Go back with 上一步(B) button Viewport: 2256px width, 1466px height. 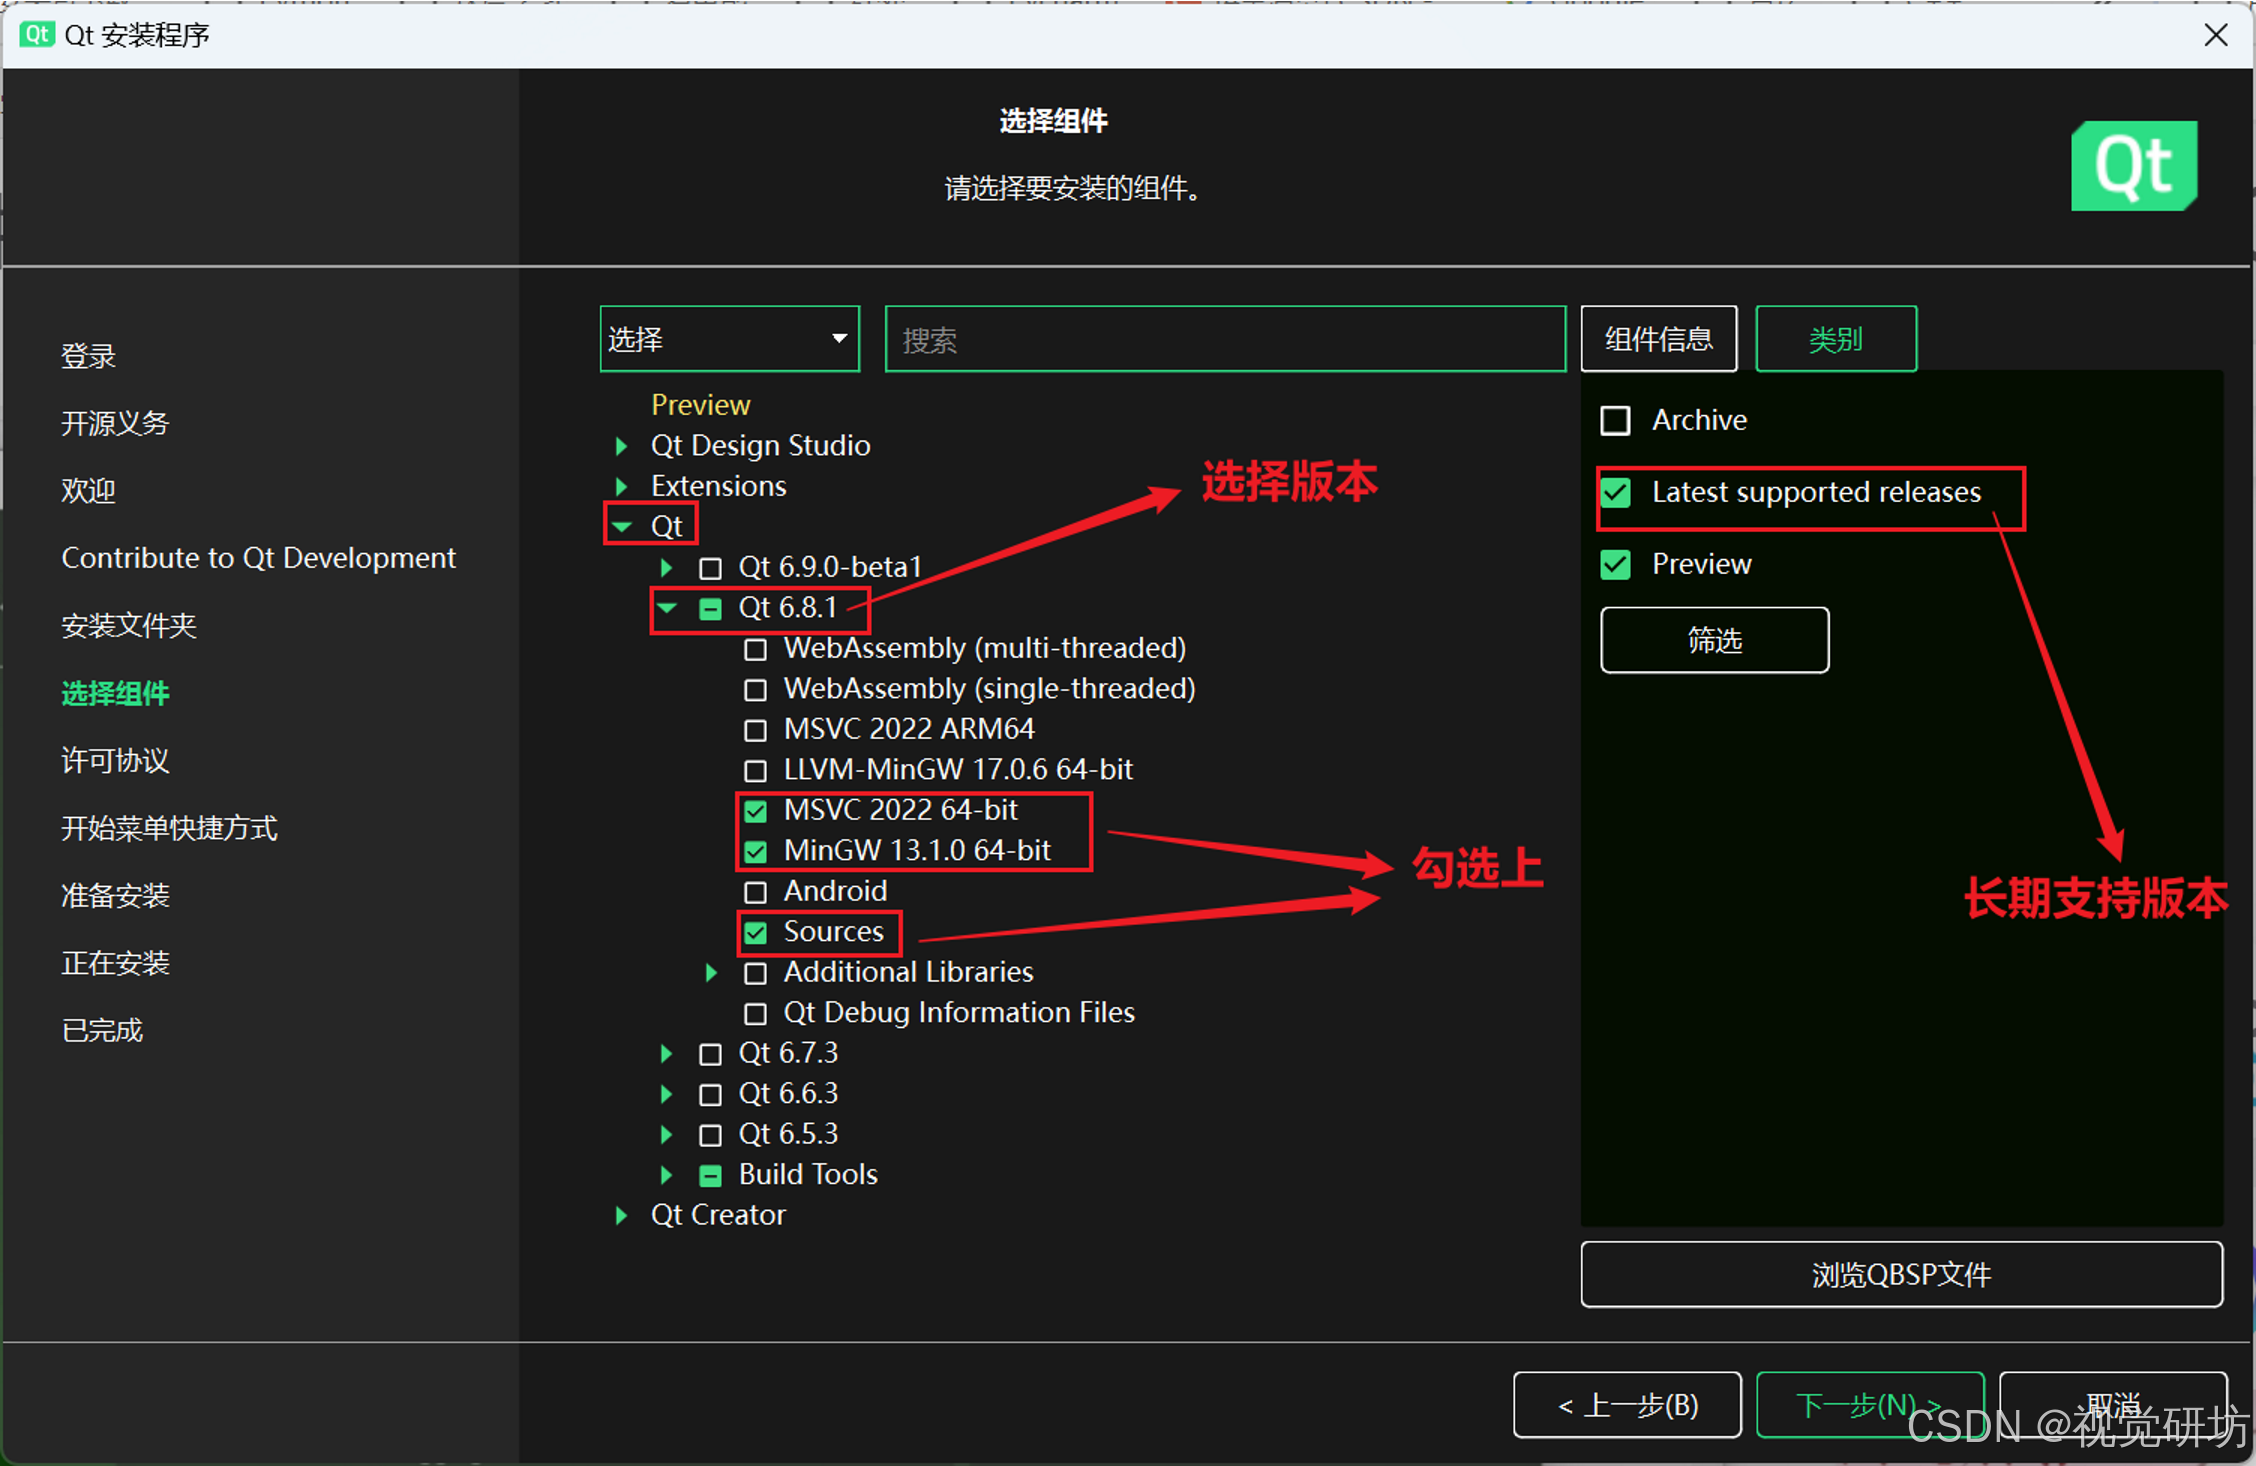coord(1627,1405)
